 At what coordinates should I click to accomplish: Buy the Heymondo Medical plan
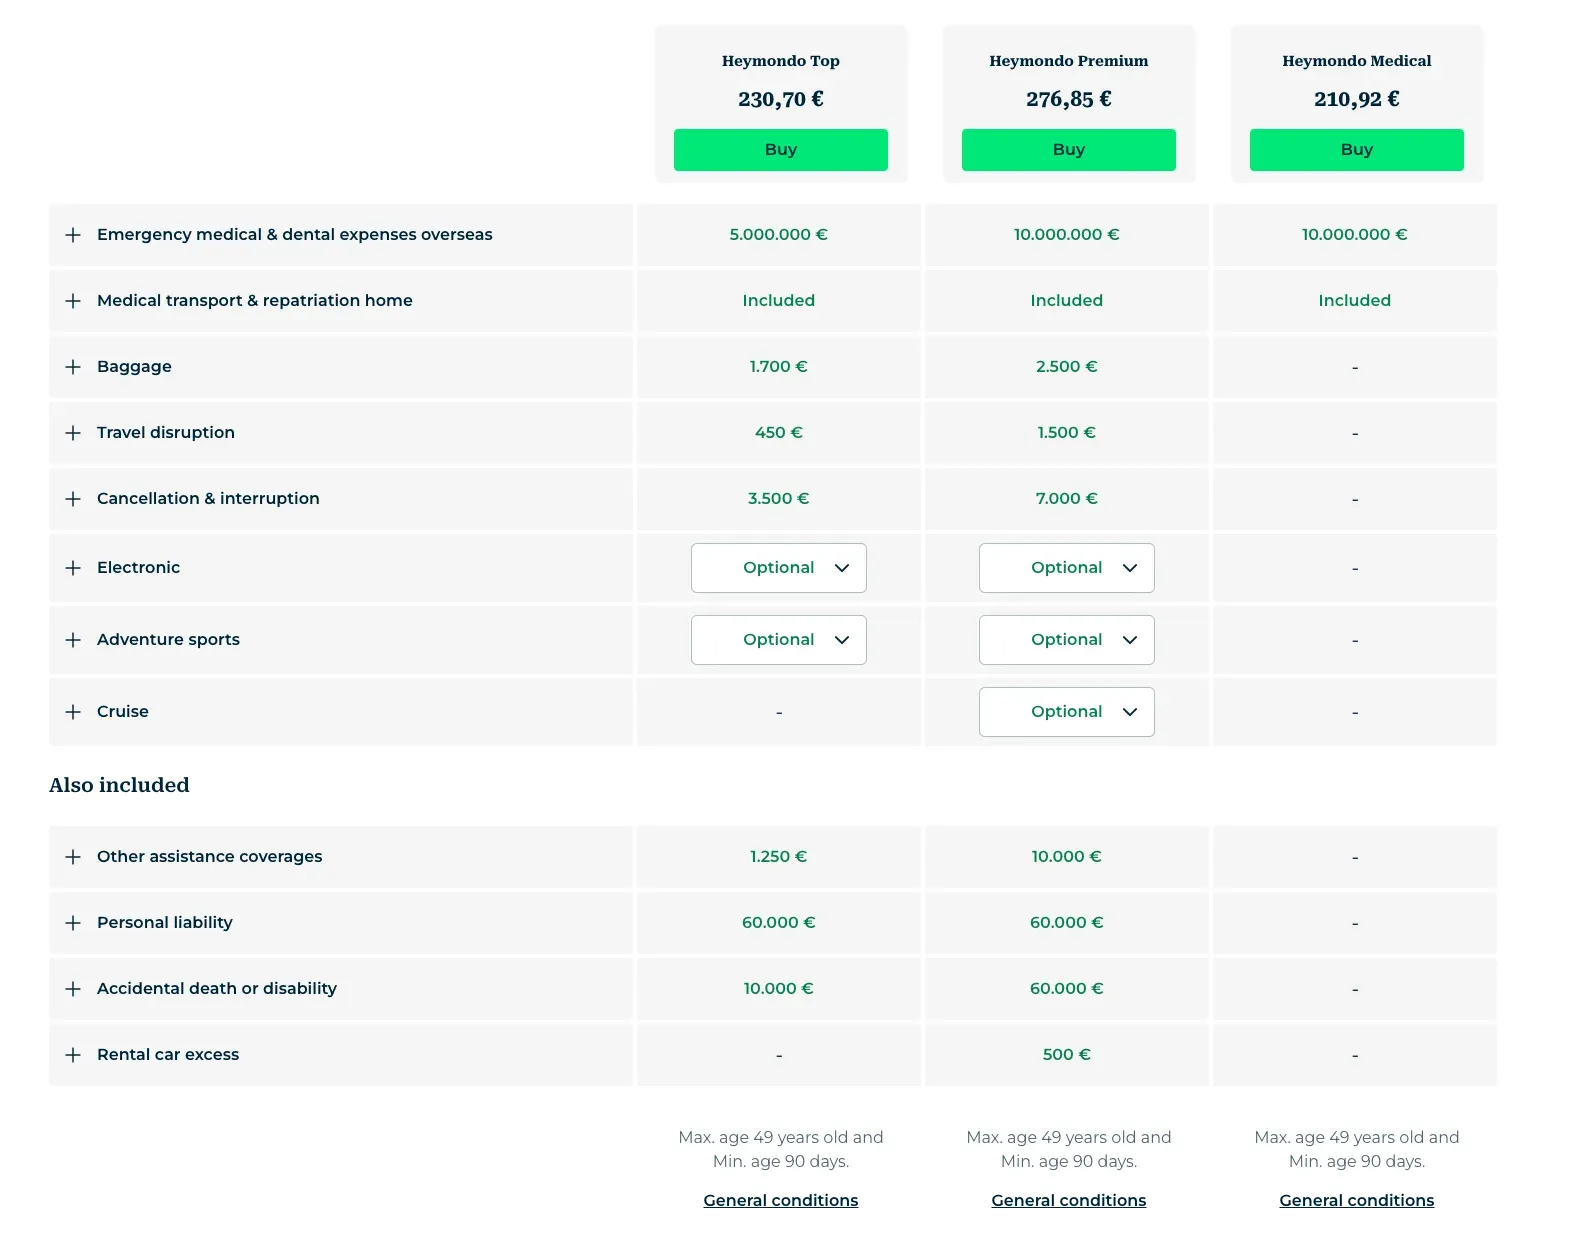1357,150
